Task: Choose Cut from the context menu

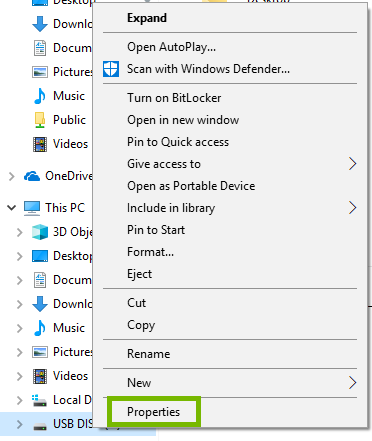Action: tap(230, 303)
